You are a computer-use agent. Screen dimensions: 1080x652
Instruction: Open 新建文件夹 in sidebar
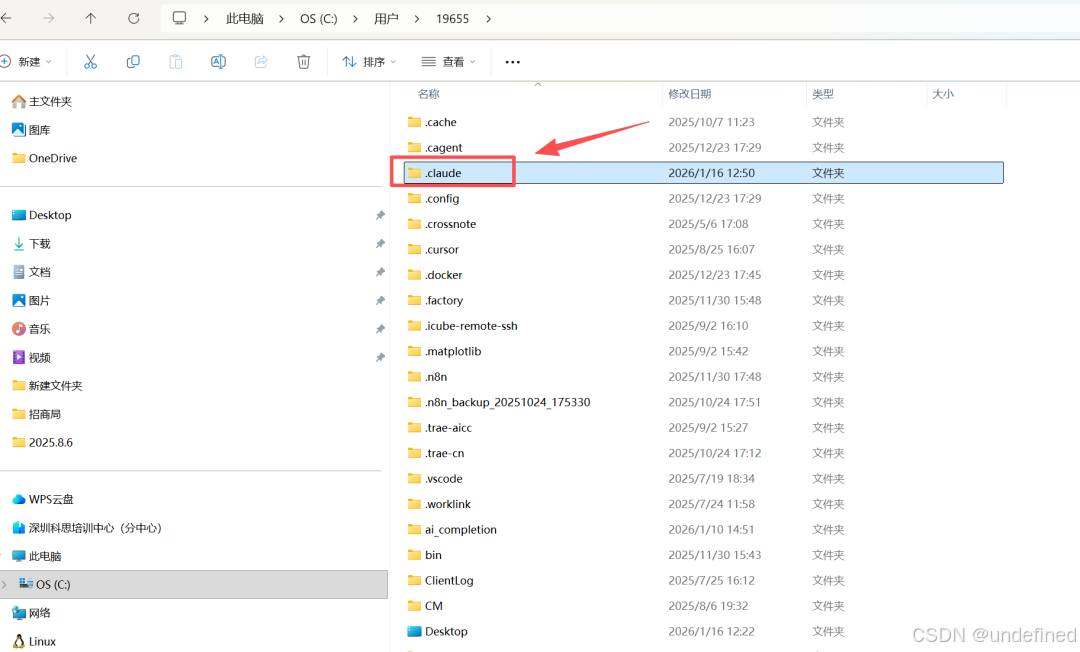[48, 386]
